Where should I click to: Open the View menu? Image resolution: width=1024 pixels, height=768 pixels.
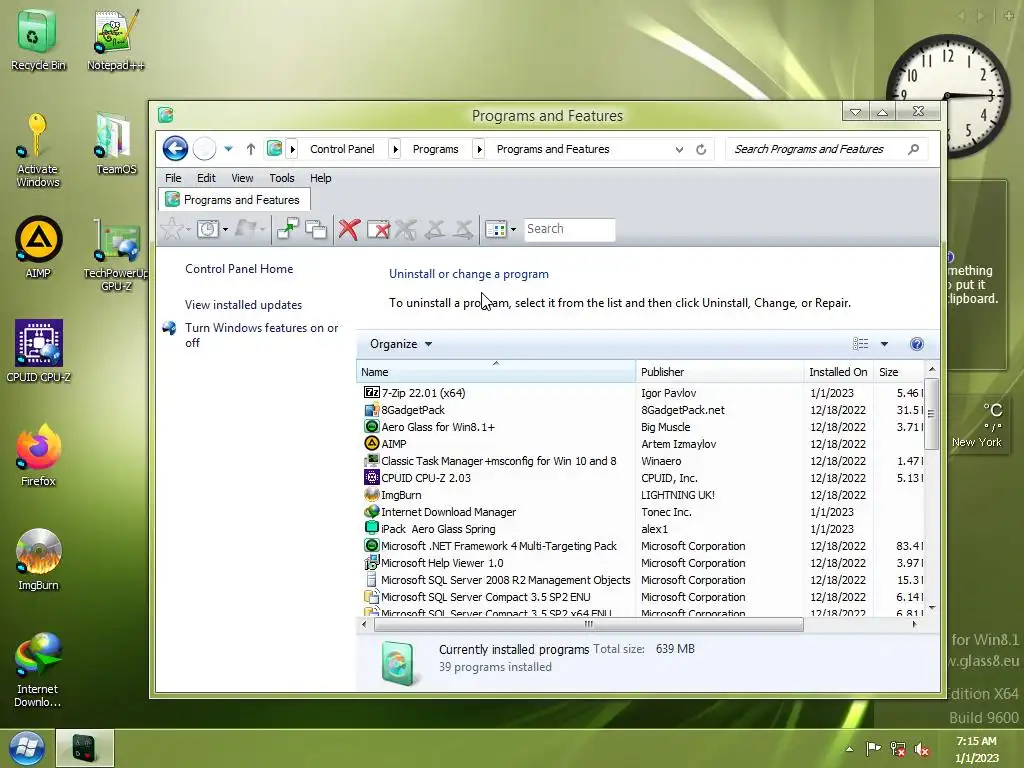coord(242,178)
